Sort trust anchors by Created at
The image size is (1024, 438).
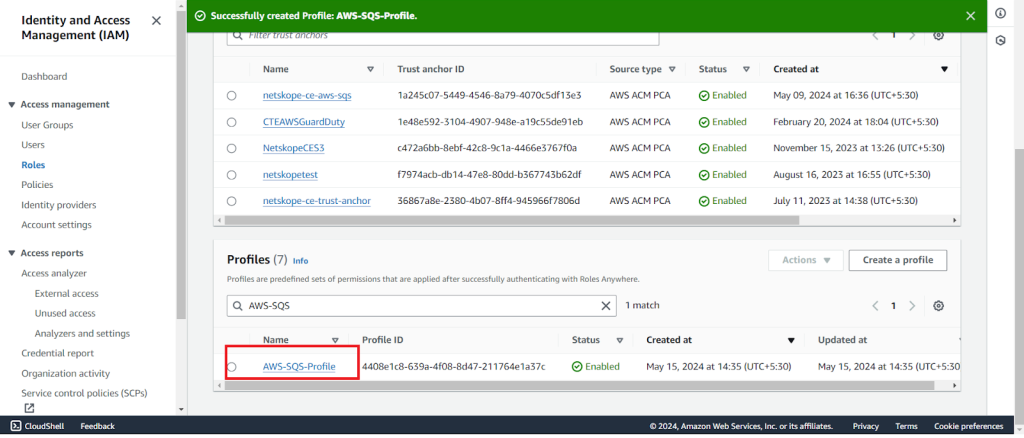944,69
